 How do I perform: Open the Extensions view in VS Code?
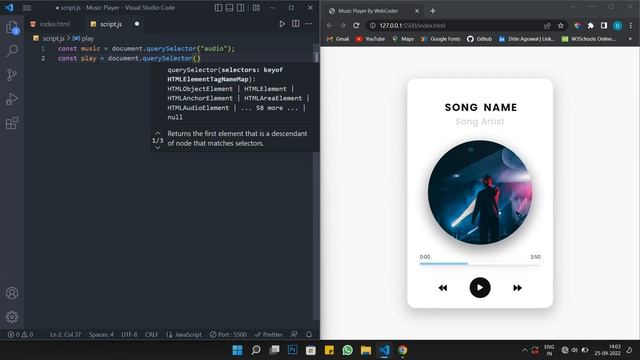click(x=12, y=123)
